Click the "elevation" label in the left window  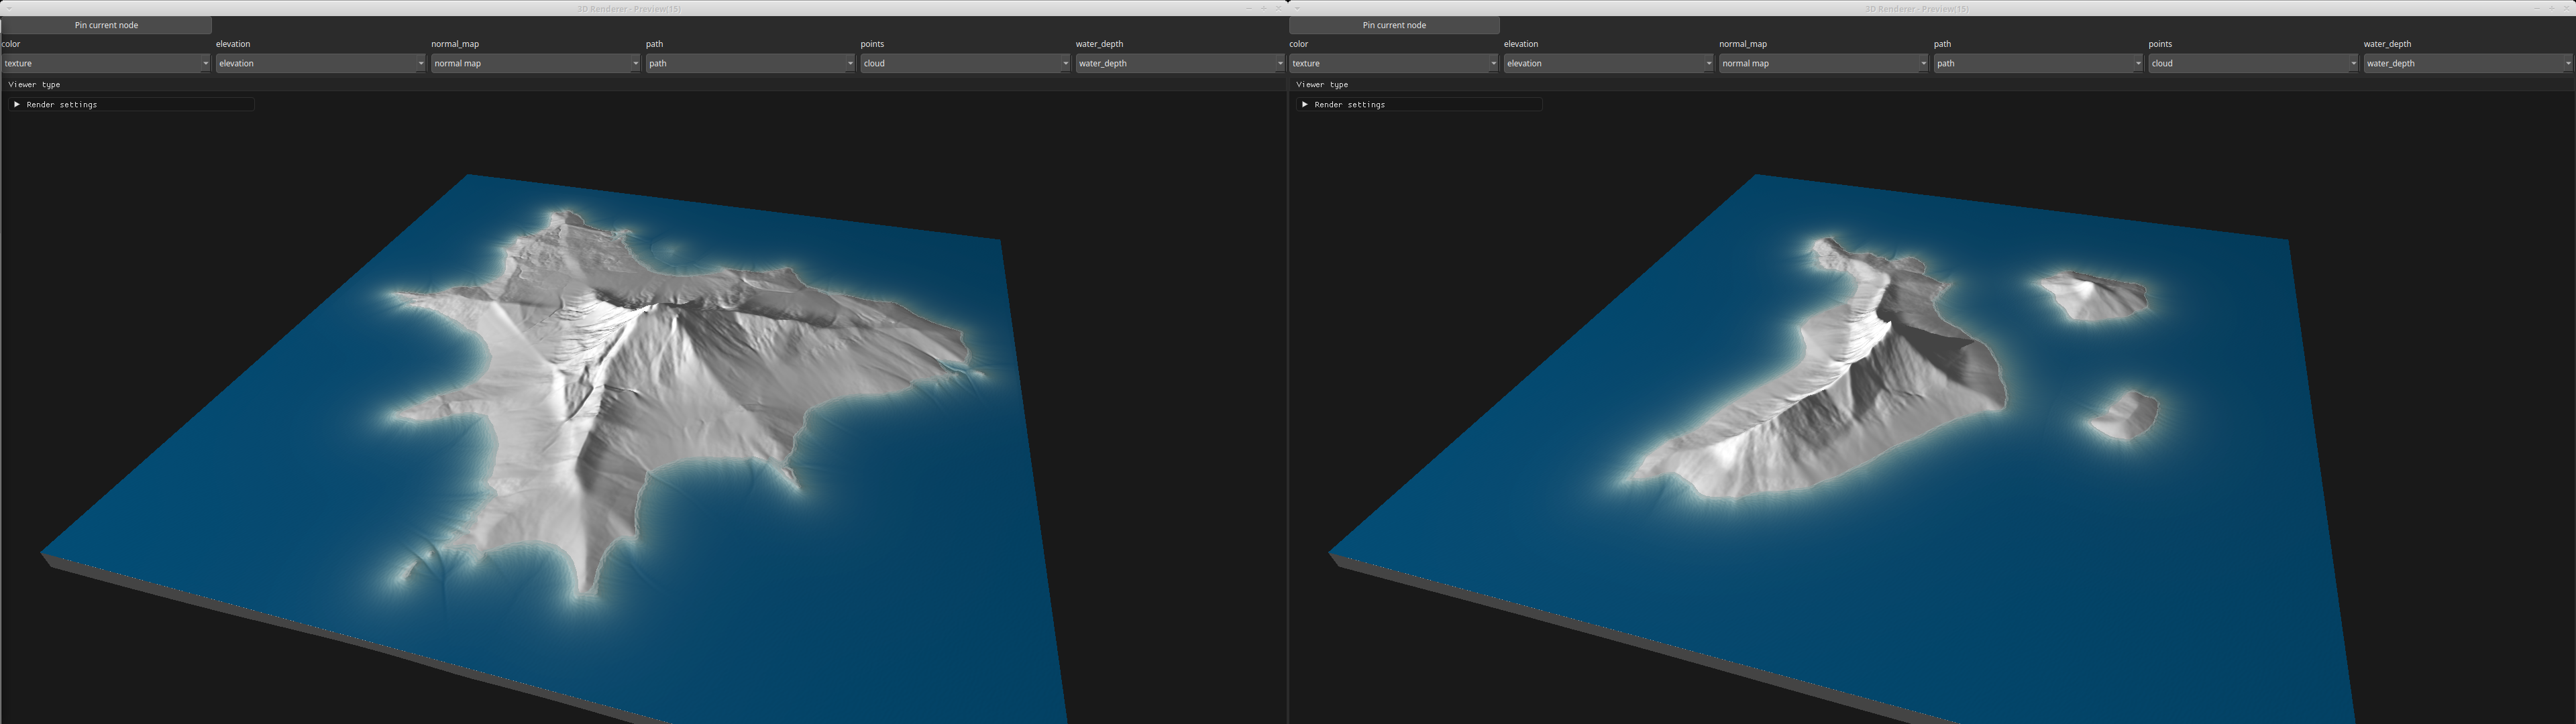[x=233, y=44]
